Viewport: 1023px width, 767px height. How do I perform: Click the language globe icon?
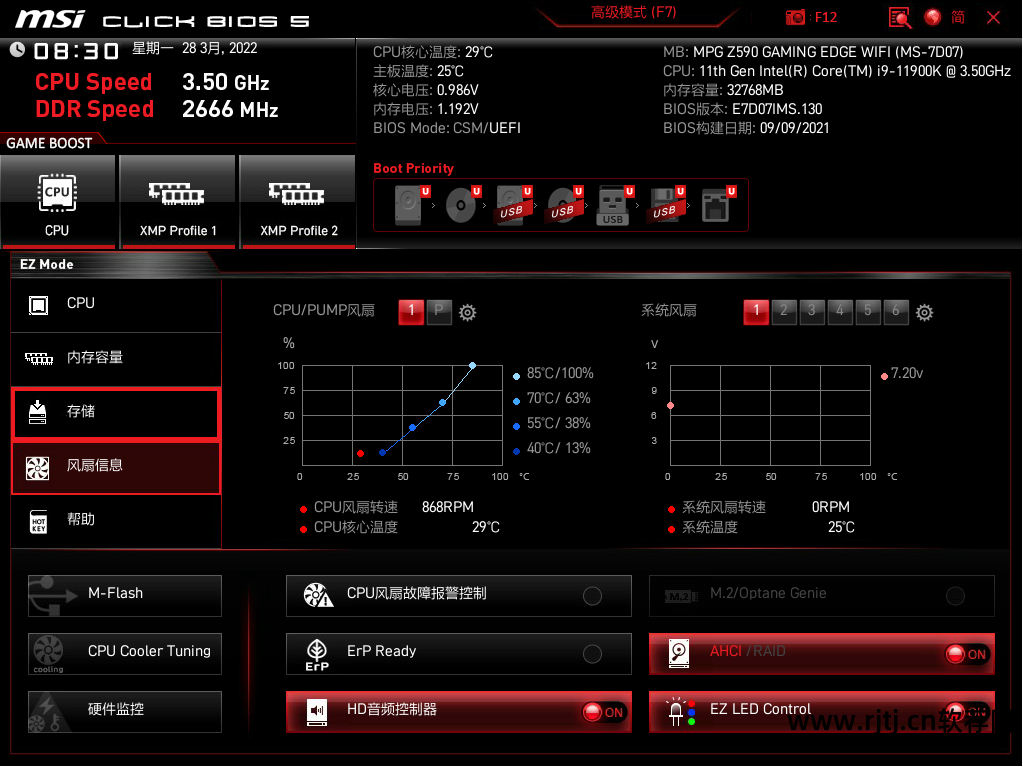pyautogui.click(x=933, y=17)
